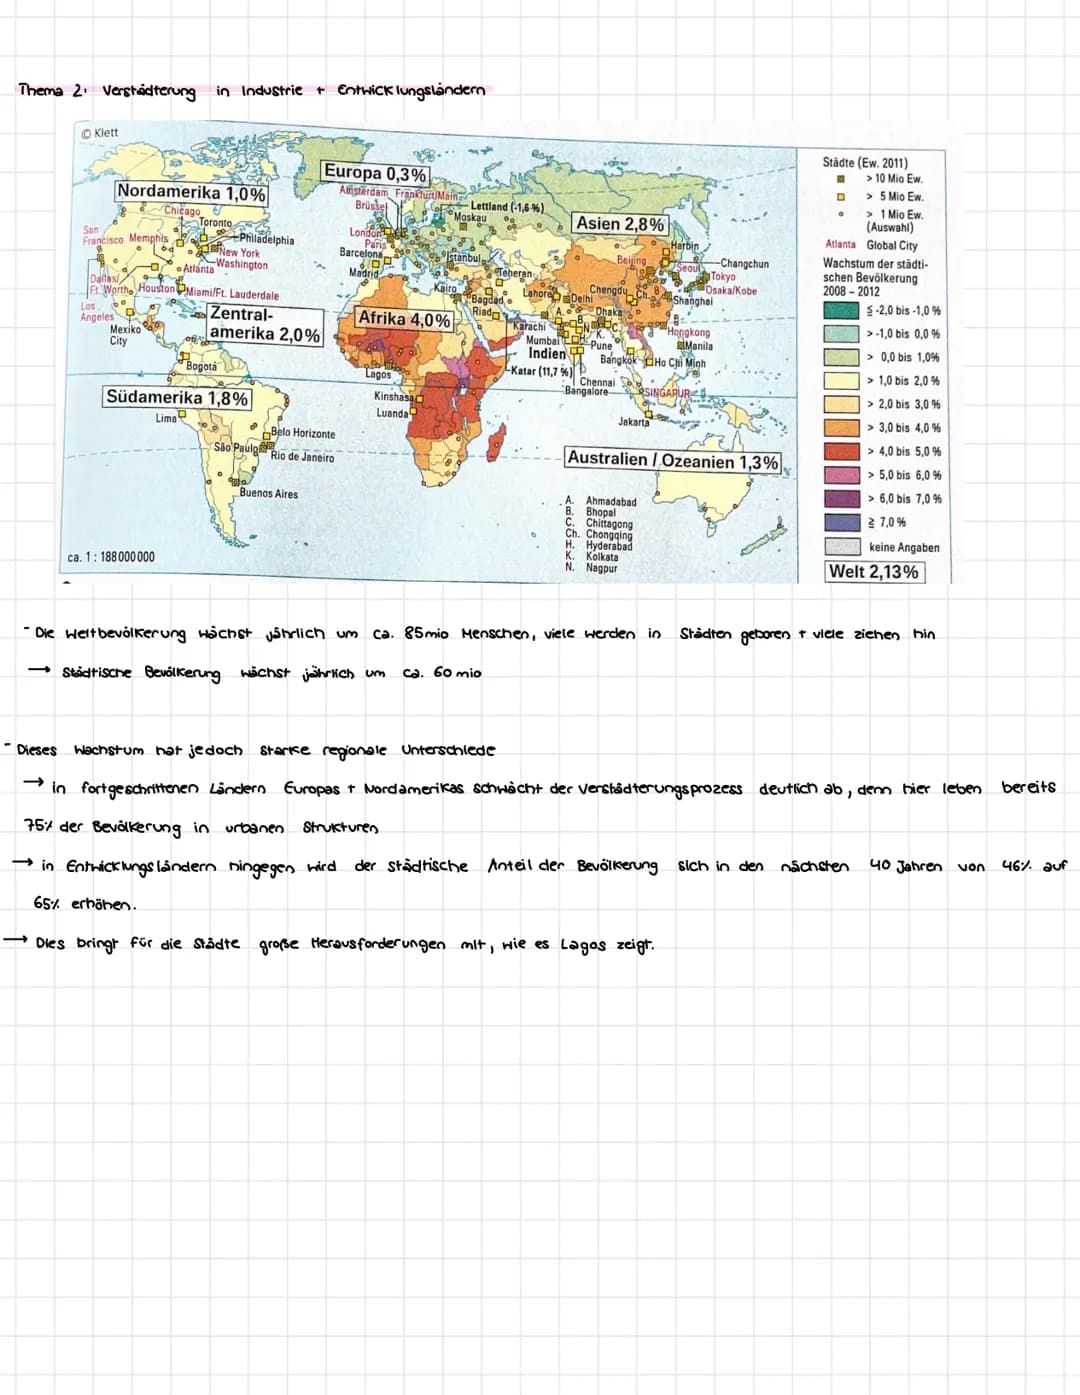Screen dimensions: 1080x1395
Task: Click 'A. Ahmadabad' in the city key list
Action: (x=601, y=501)
